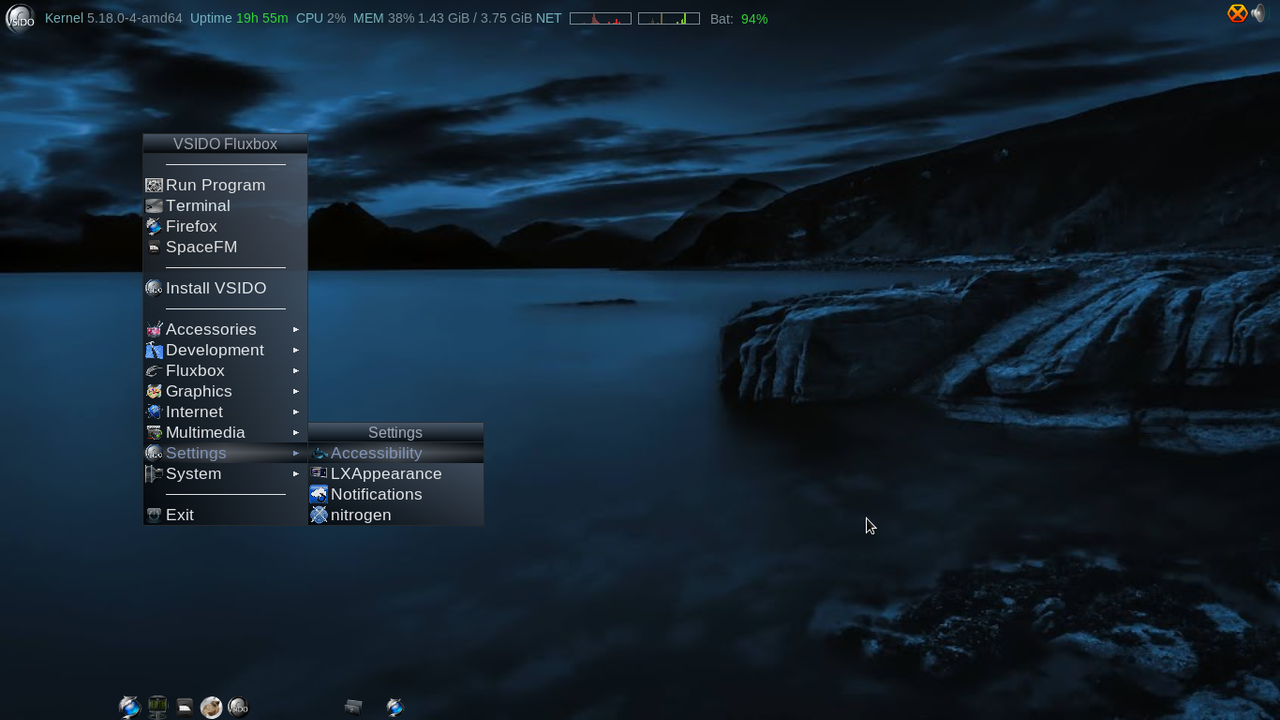
Task: Launch nitrogen wallpaper setter from Settings
Action: coord(396,515)
